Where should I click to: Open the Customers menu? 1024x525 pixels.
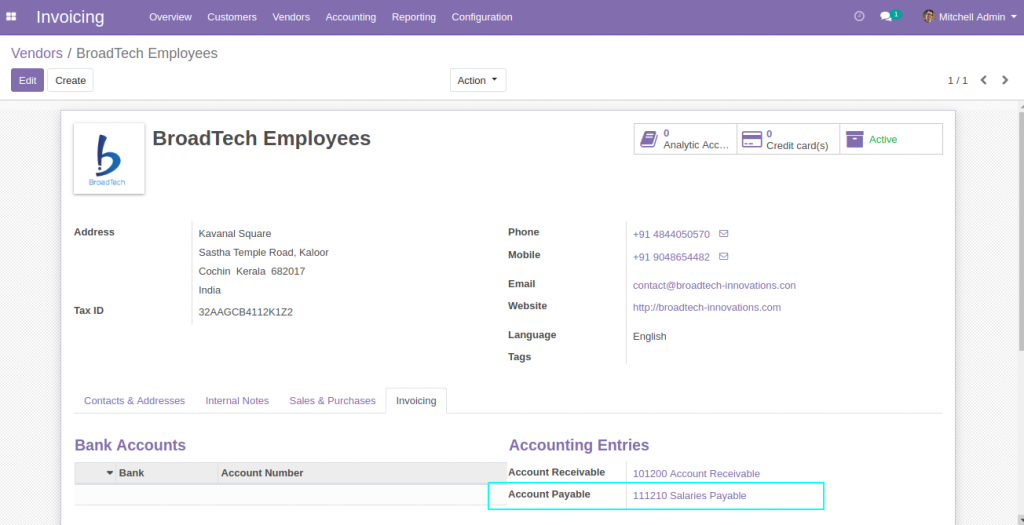(x=232, y=17)
